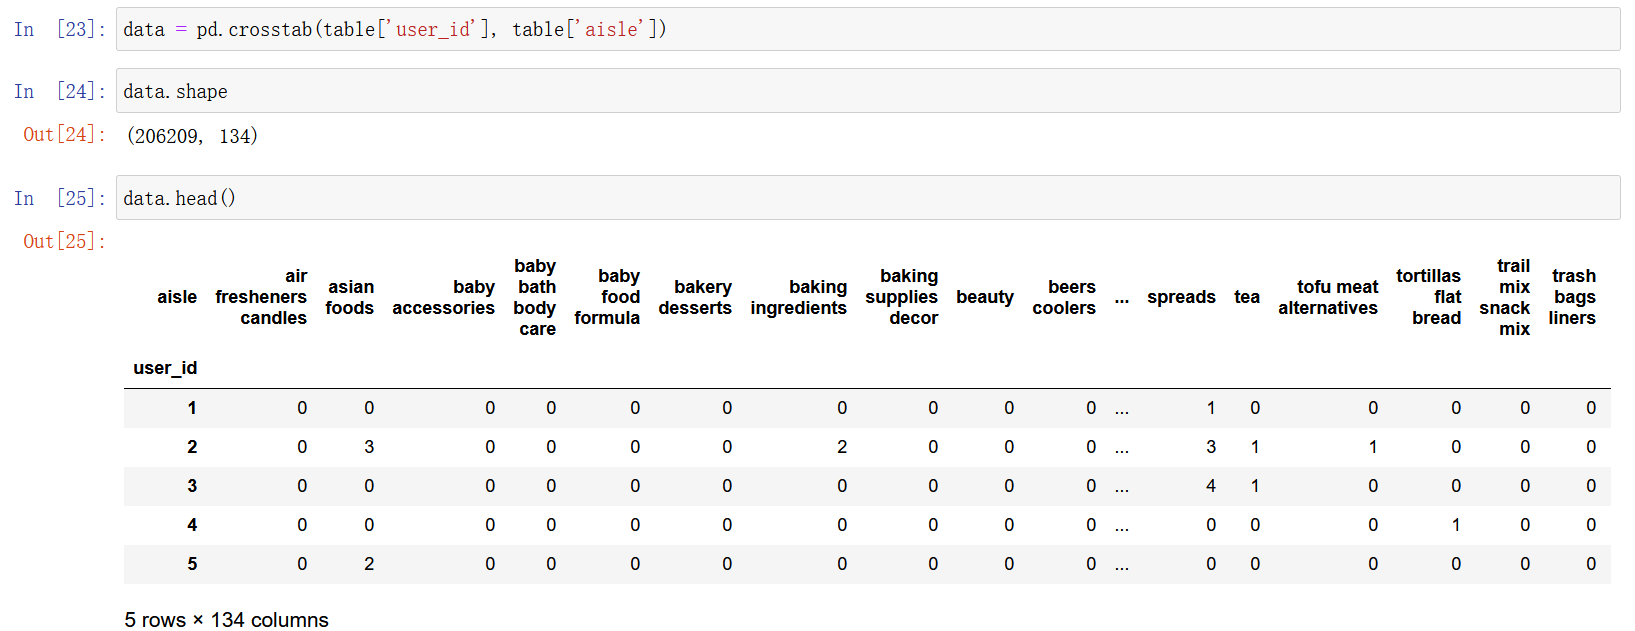The width and height of the screenshot is (1635, 631).
Task: Click the 'beers coolers' column header
Action: pyautogui.click(x=1064, y=297)
